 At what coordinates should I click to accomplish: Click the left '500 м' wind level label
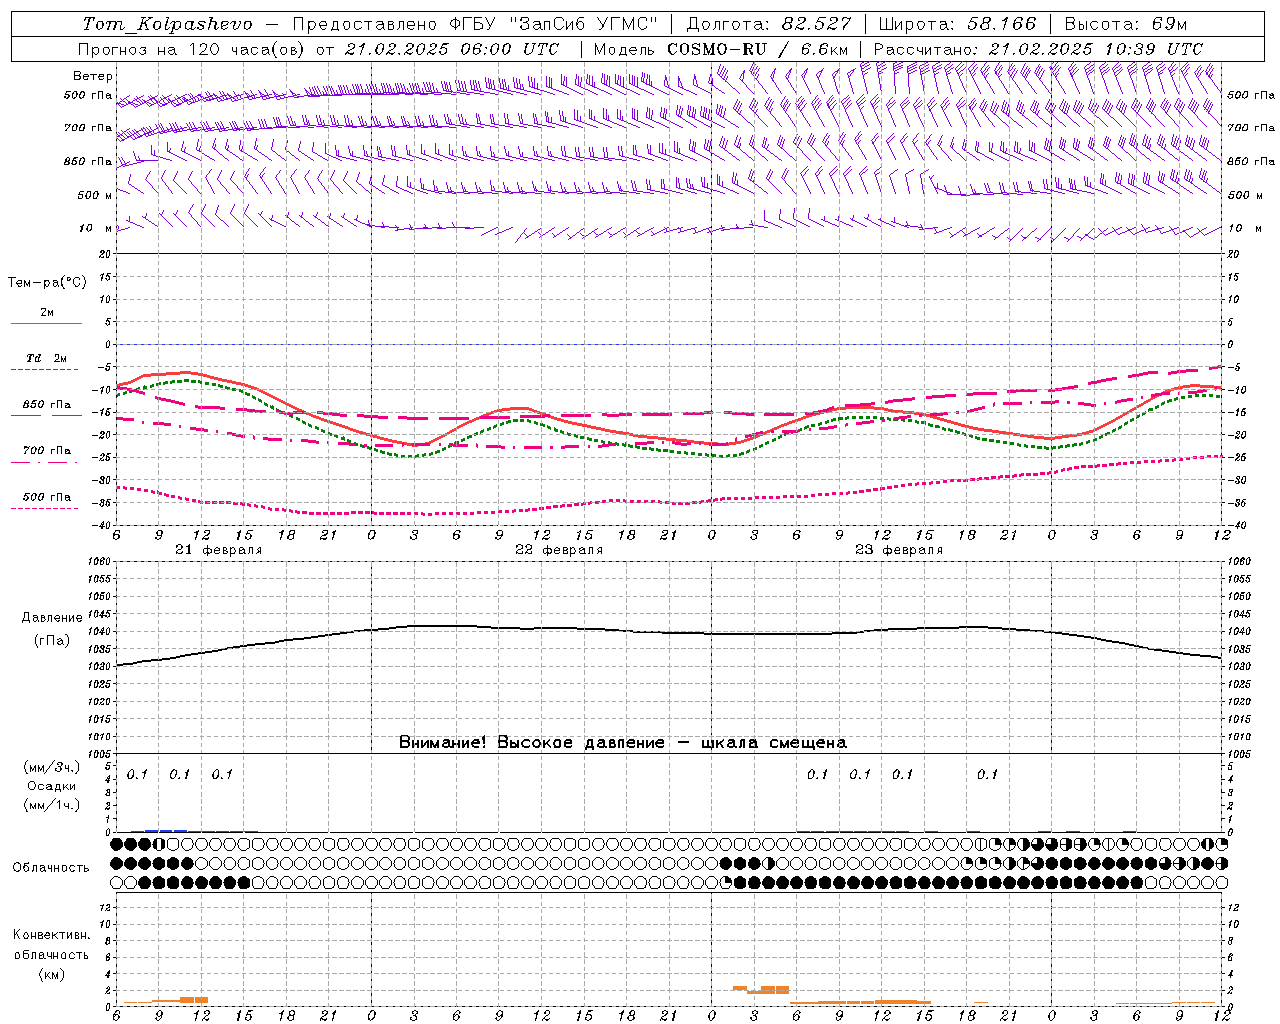pyautogui.click(x=95, y=195)
